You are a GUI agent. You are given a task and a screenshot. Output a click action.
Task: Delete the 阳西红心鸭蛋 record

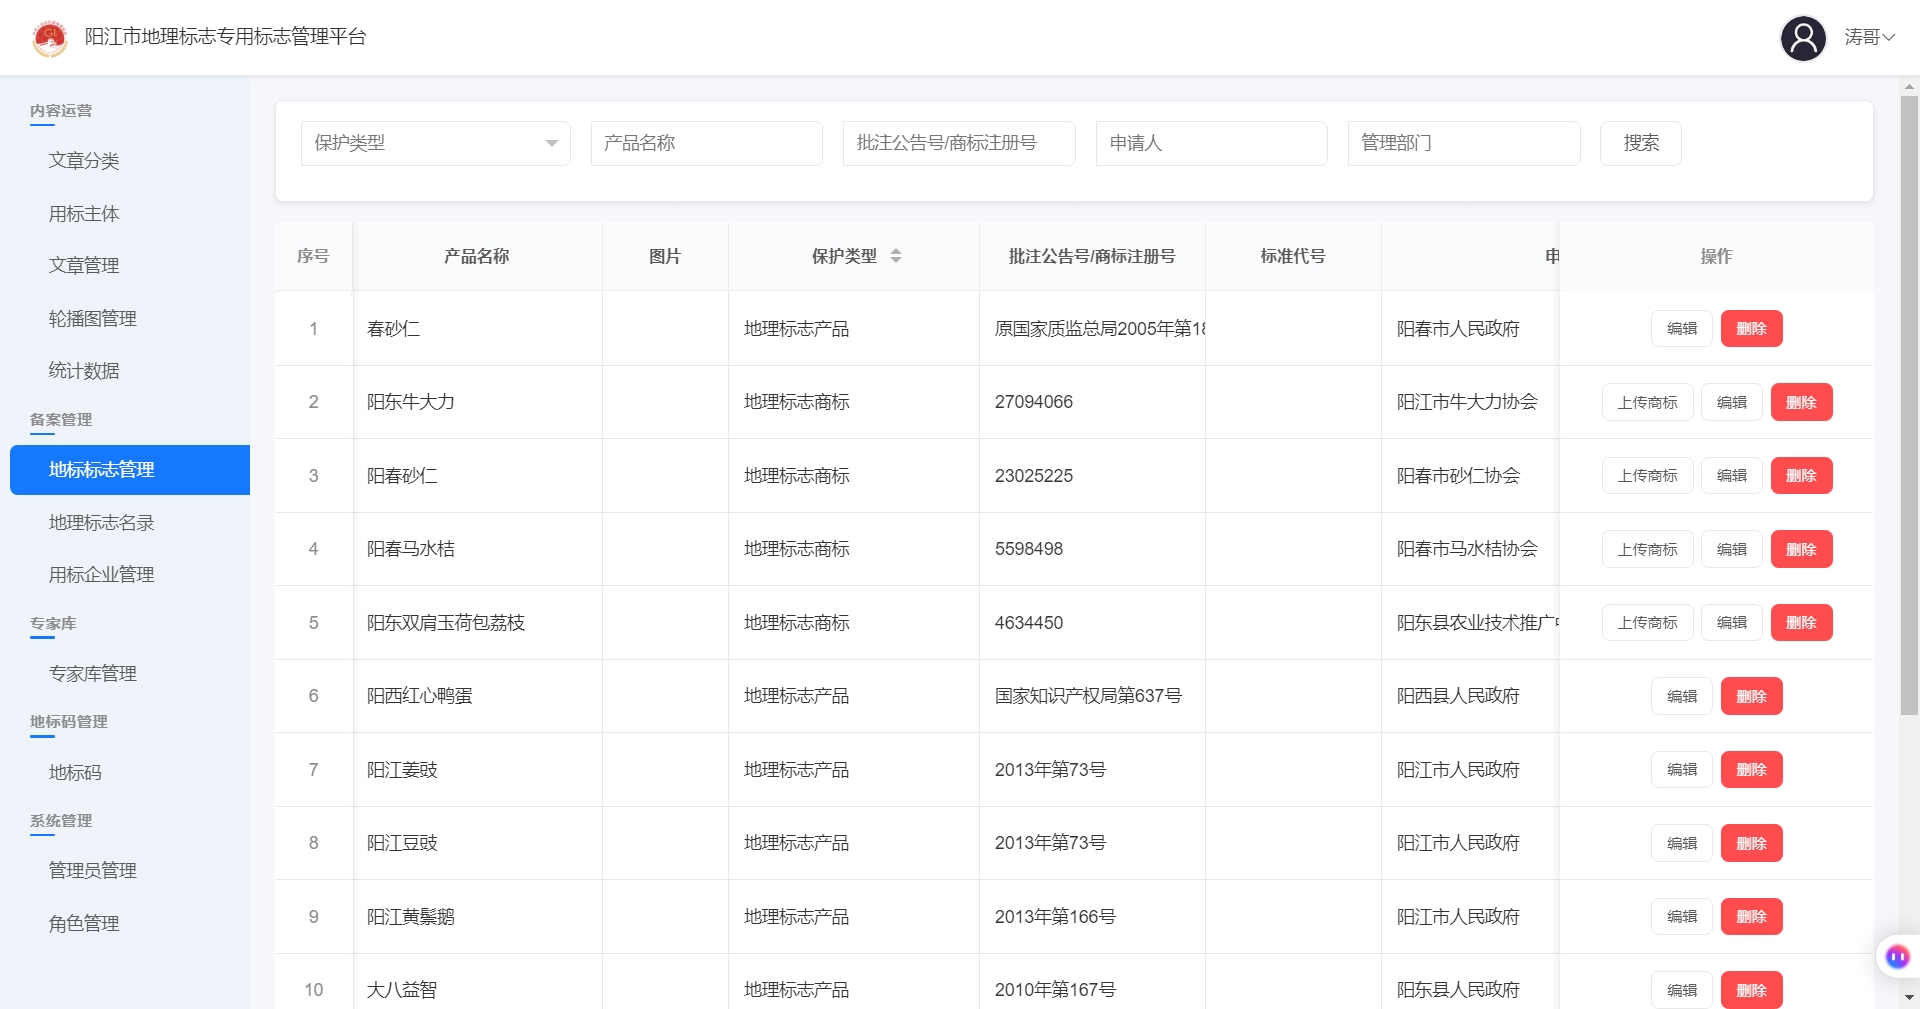click(x=1751, y=696)
